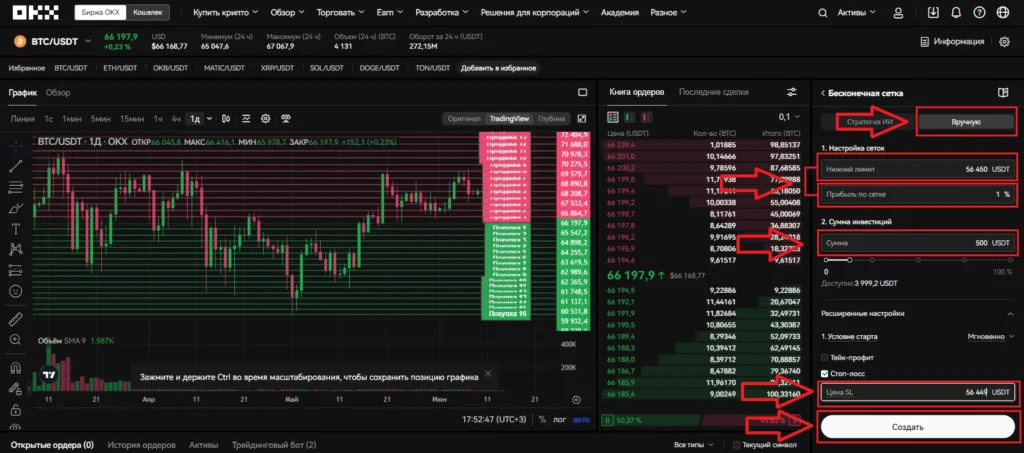
Task: Select the ruler measure tool
Action: point(16,319)
